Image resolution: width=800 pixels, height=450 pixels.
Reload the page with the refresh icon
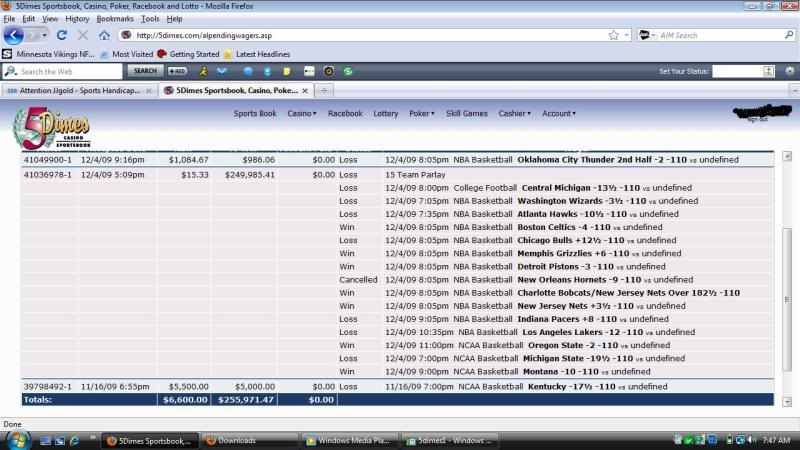click(x=62, y=35)
